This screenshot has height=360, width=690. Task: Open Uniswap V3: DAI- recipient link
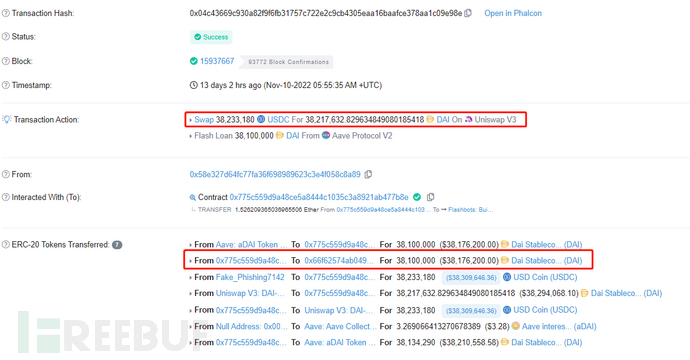(338, 310)
